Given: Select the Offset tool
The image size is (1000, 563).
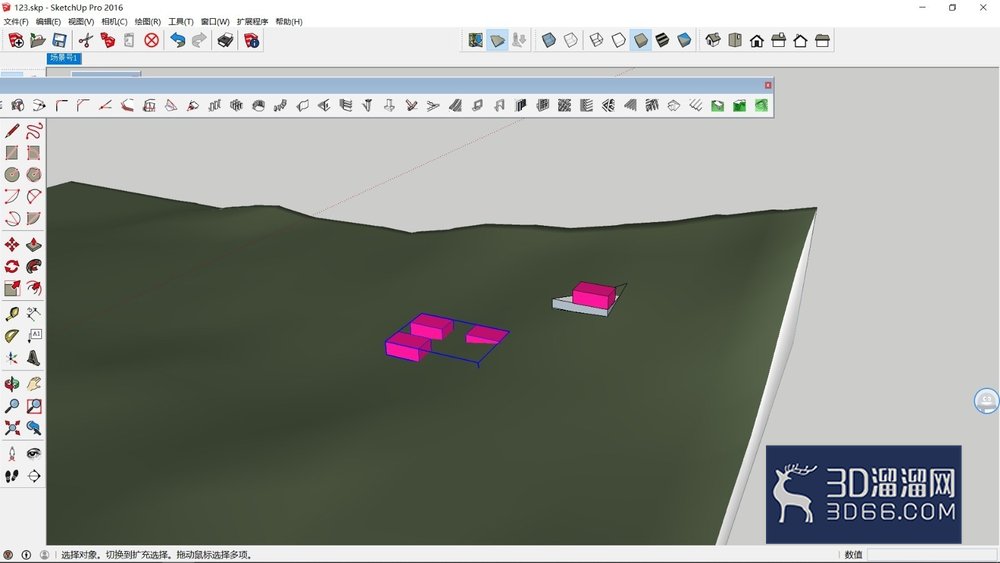Looking at the screenshot, I should pyautogui.click(x=34, y=288).
